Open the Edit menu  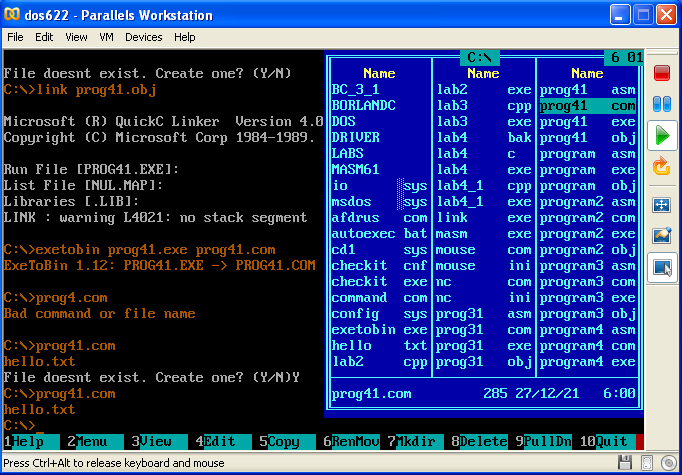click(x=44, y=37)
